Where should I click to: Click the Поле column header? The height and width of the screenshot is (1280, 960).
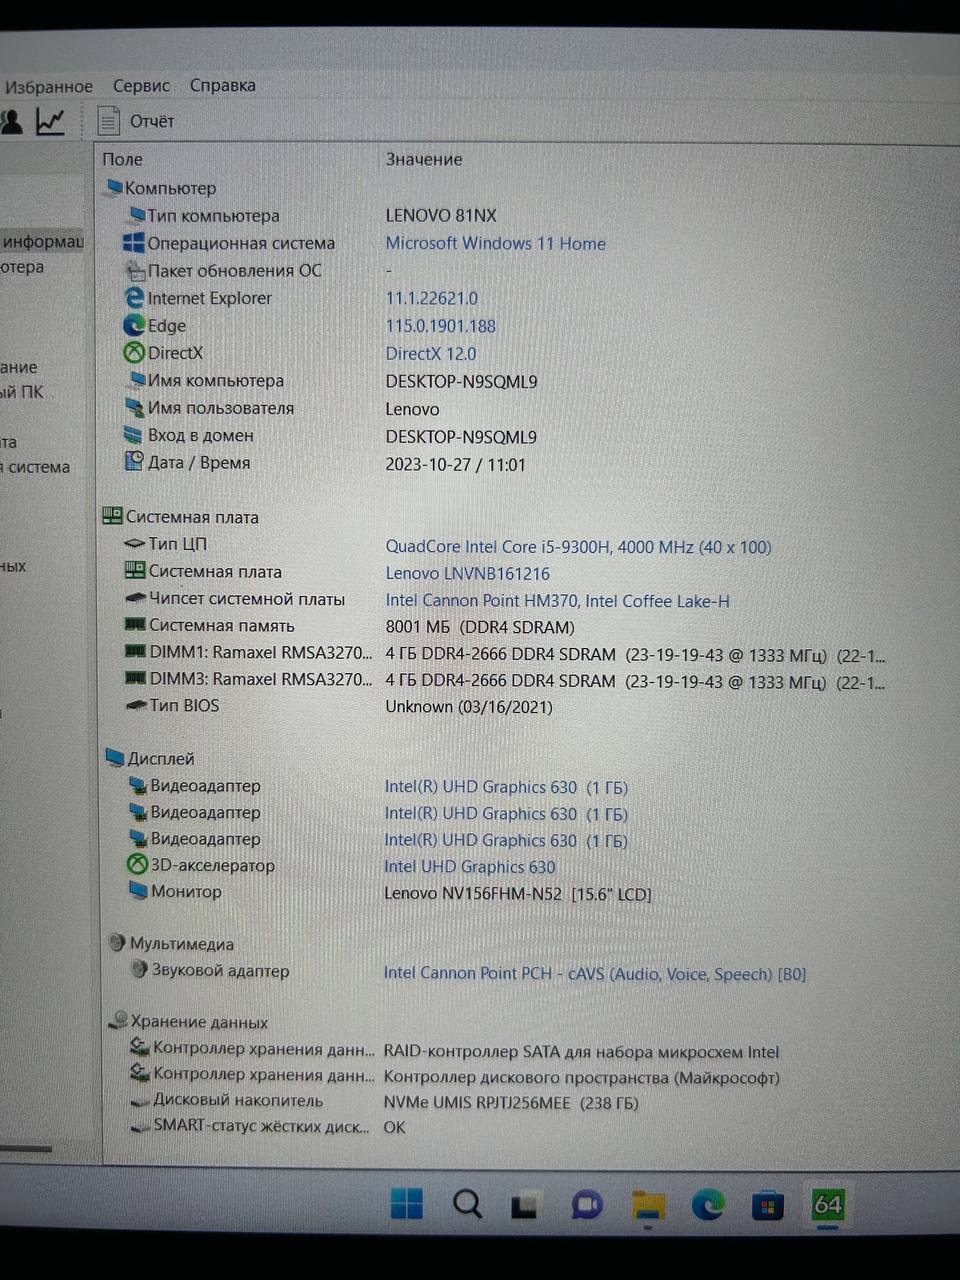[x=123, y=159]
